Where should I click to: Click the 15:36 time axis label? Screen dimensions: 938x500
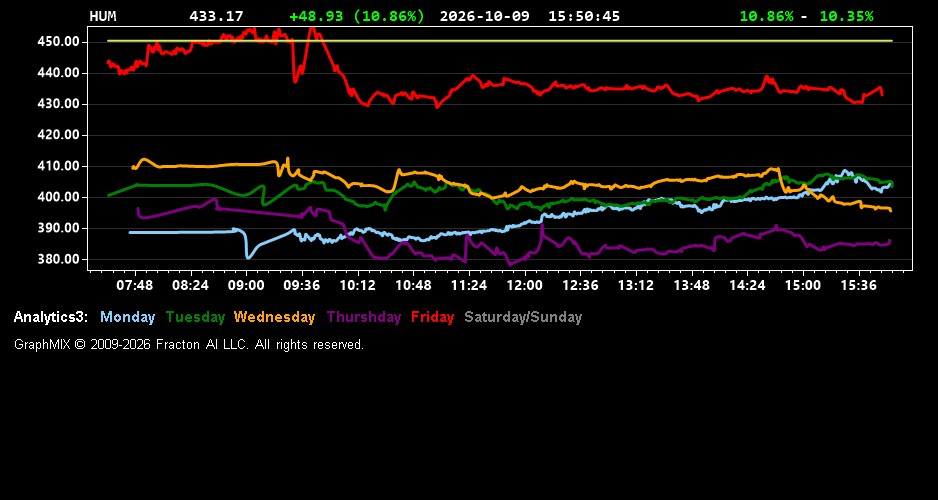tap(858, 285)
